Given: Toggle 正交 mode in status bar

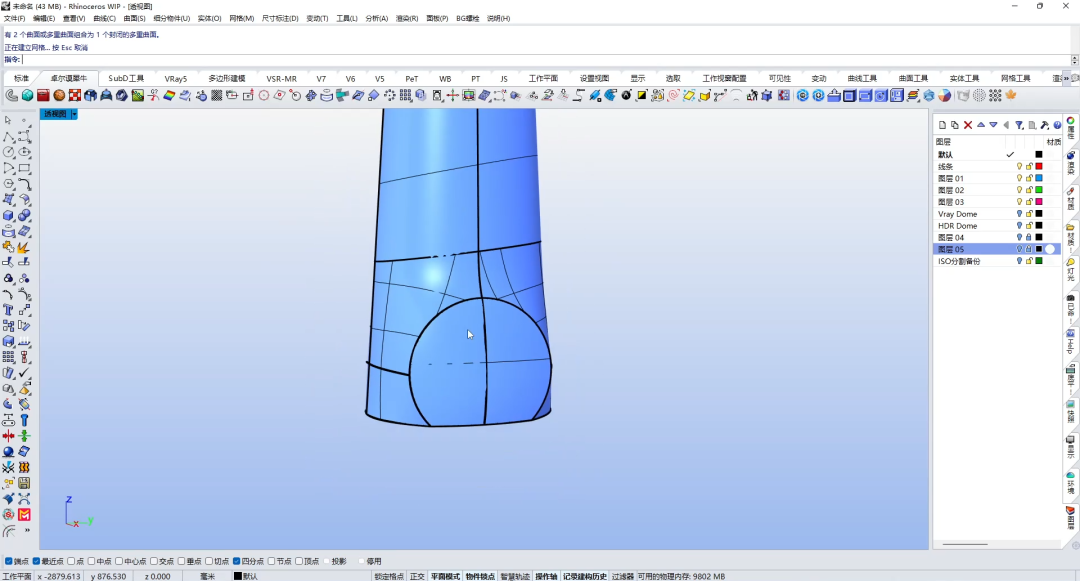Looking at the screenshot, I should pos(417,576).
